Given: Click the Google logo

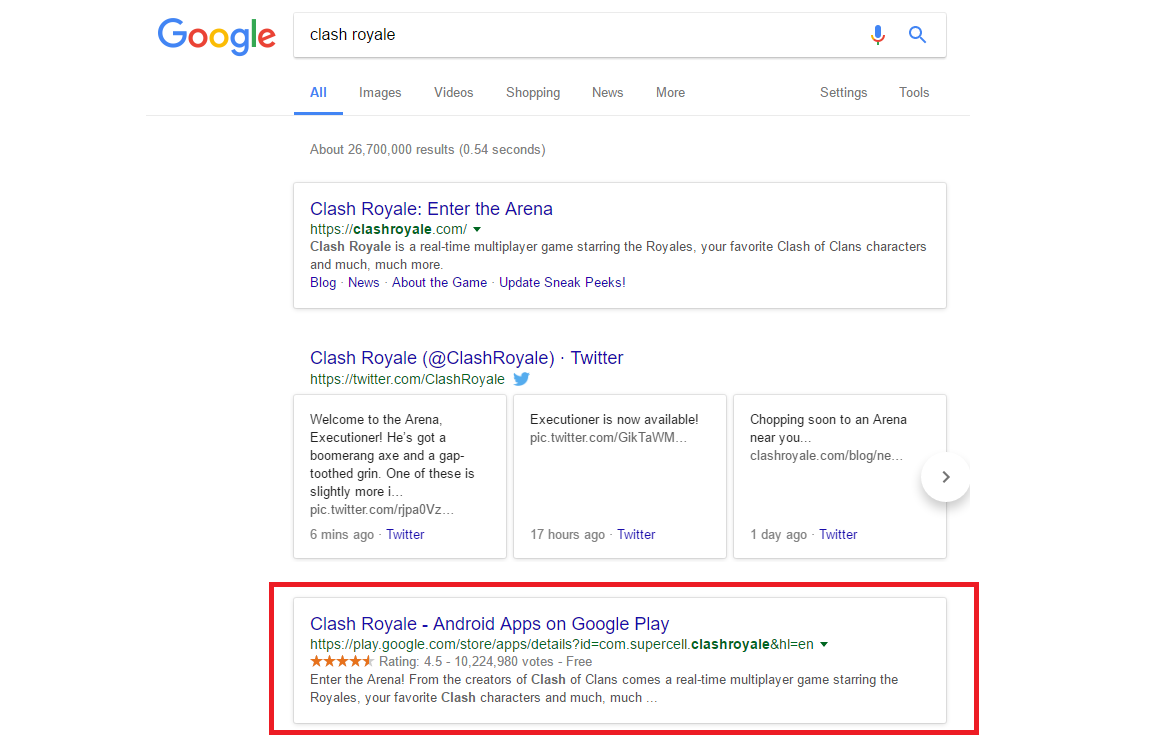Looking at the screenshot, I should [216, 36].
